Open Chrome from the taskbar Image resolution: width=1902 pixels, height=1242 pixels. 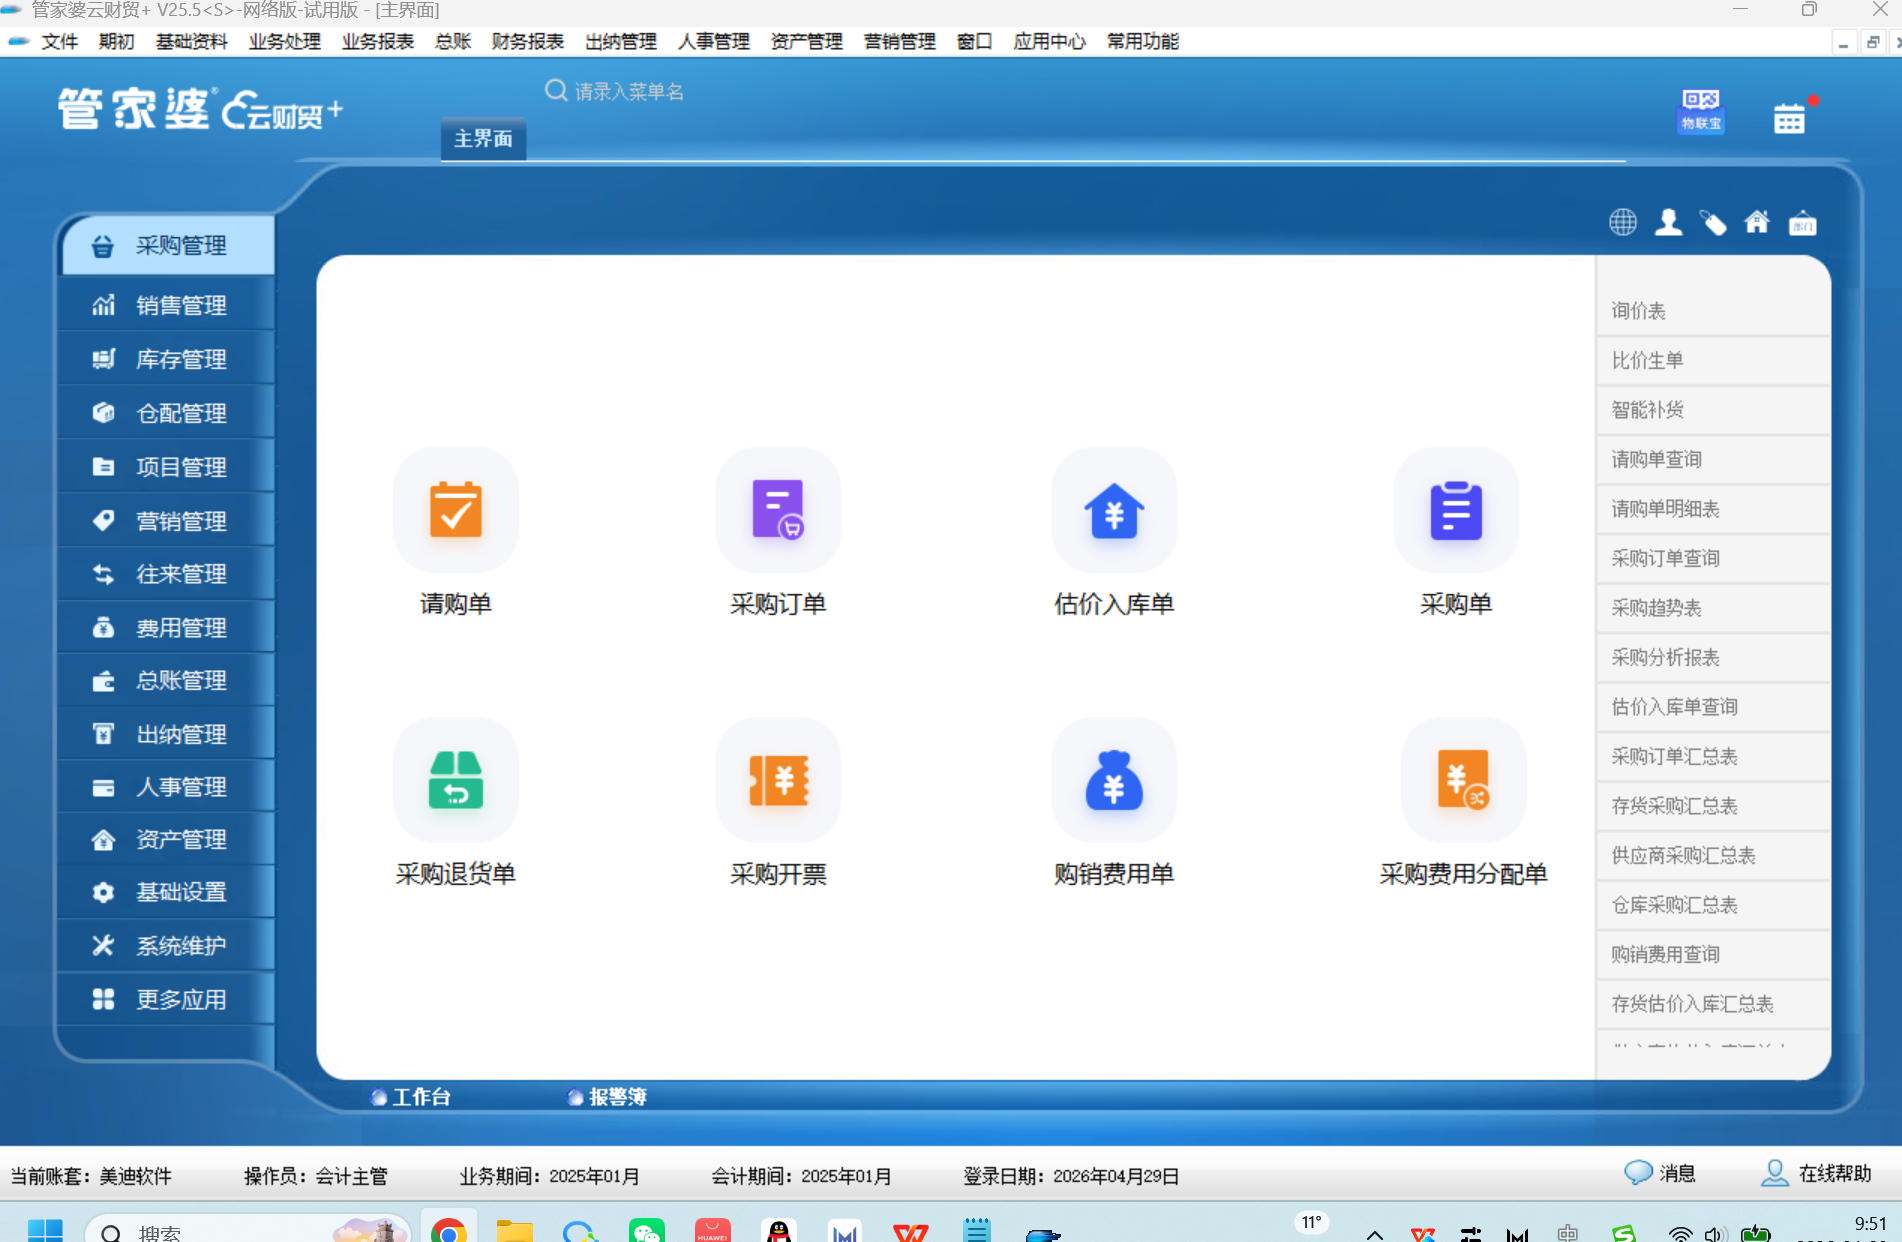449,1230
